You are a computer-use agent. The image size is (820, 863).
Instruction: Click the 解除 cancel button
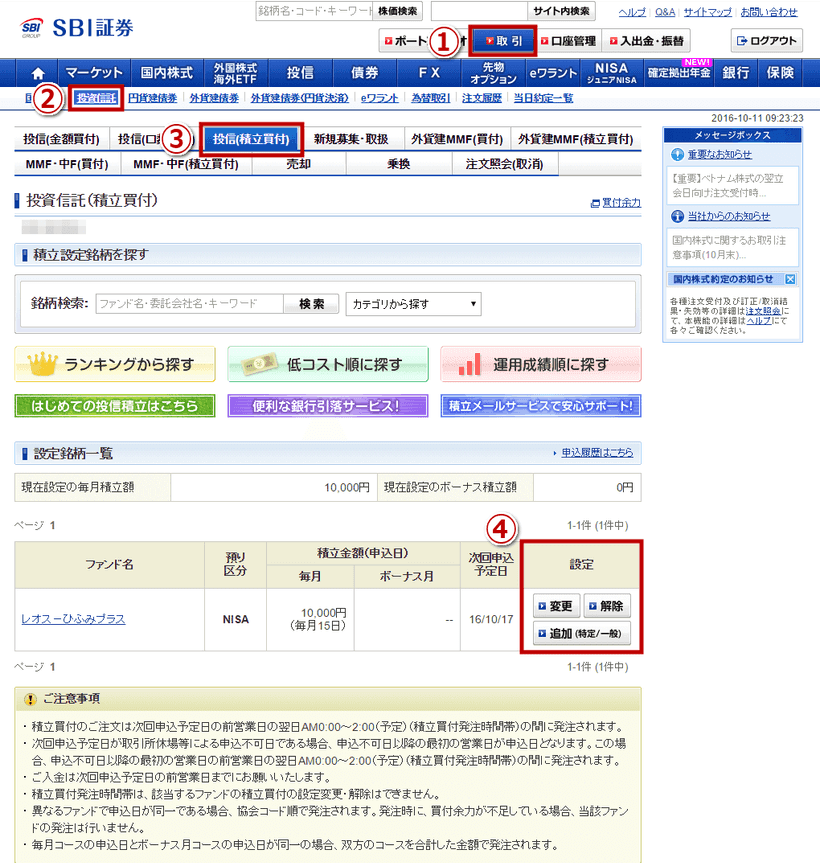click(x=609, y=605)
